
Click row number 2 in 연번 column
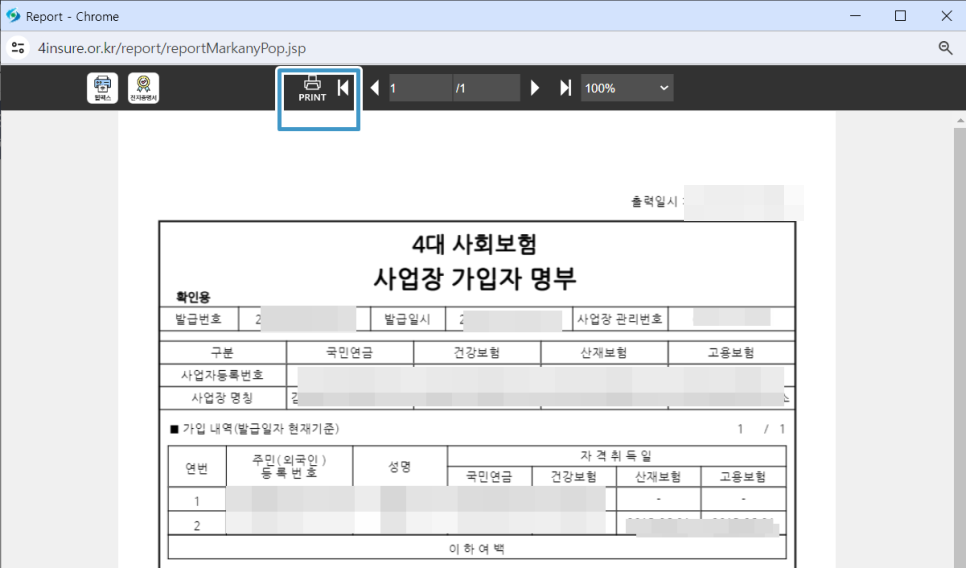pyautogui.click(x=197, y=525)
